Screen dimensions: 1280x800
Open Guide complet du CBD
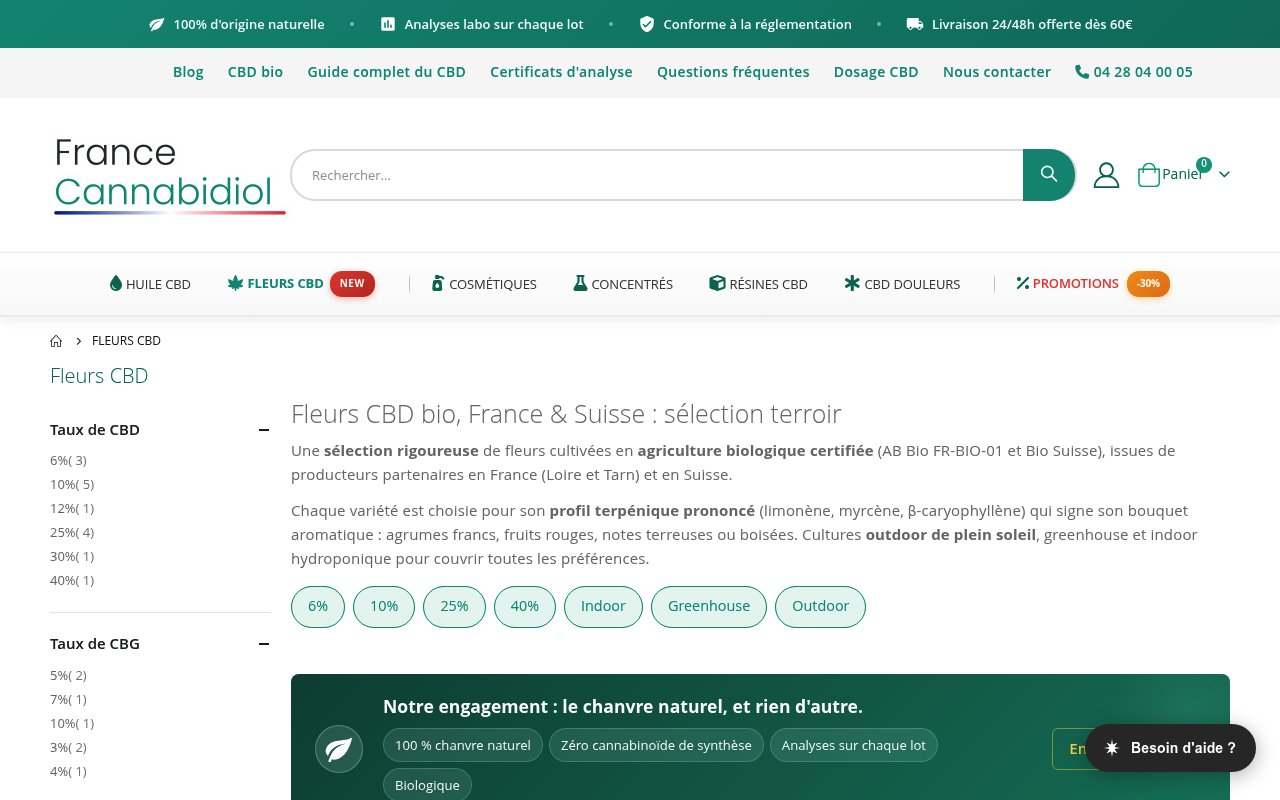(387, 72)
